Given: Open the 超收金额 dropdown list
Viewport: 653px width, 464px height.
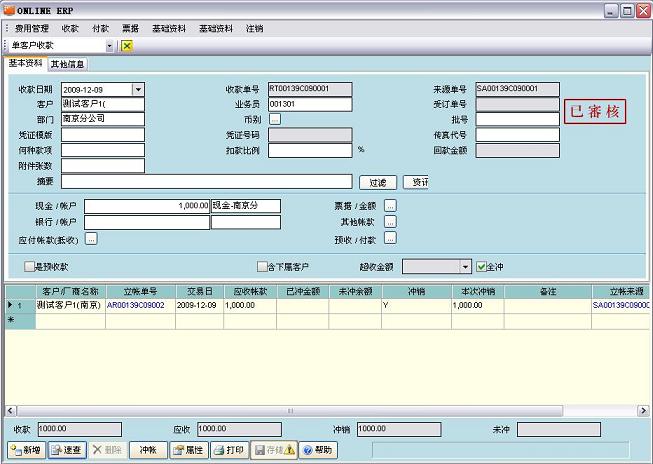Looking at the screenshot, I should pyautogui.click(x=465, y=267).
